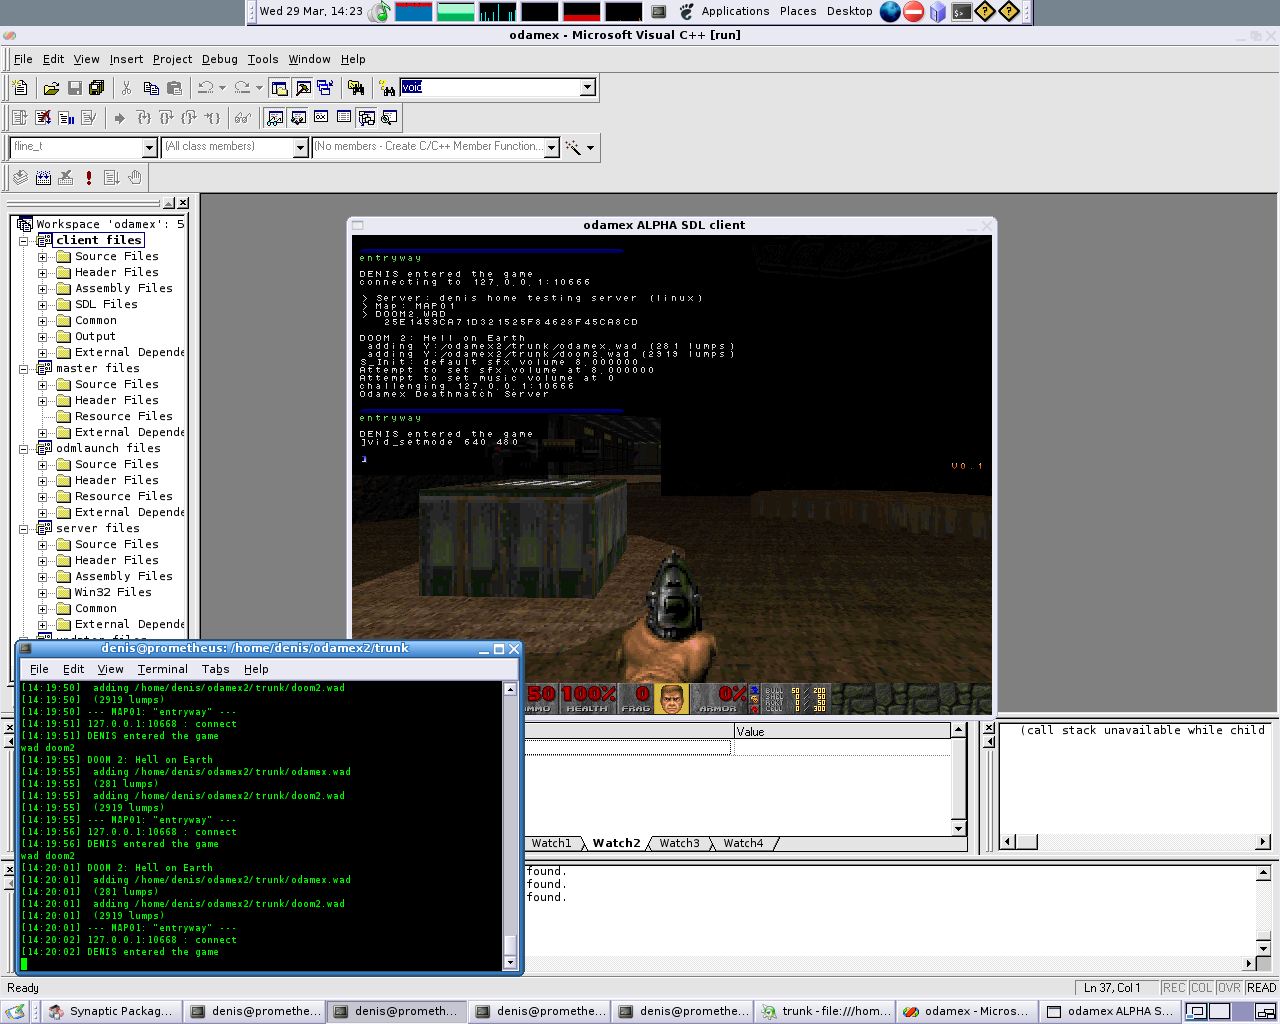
Task: Click the New Text File toolbar icon
Action: coord(20,88)
